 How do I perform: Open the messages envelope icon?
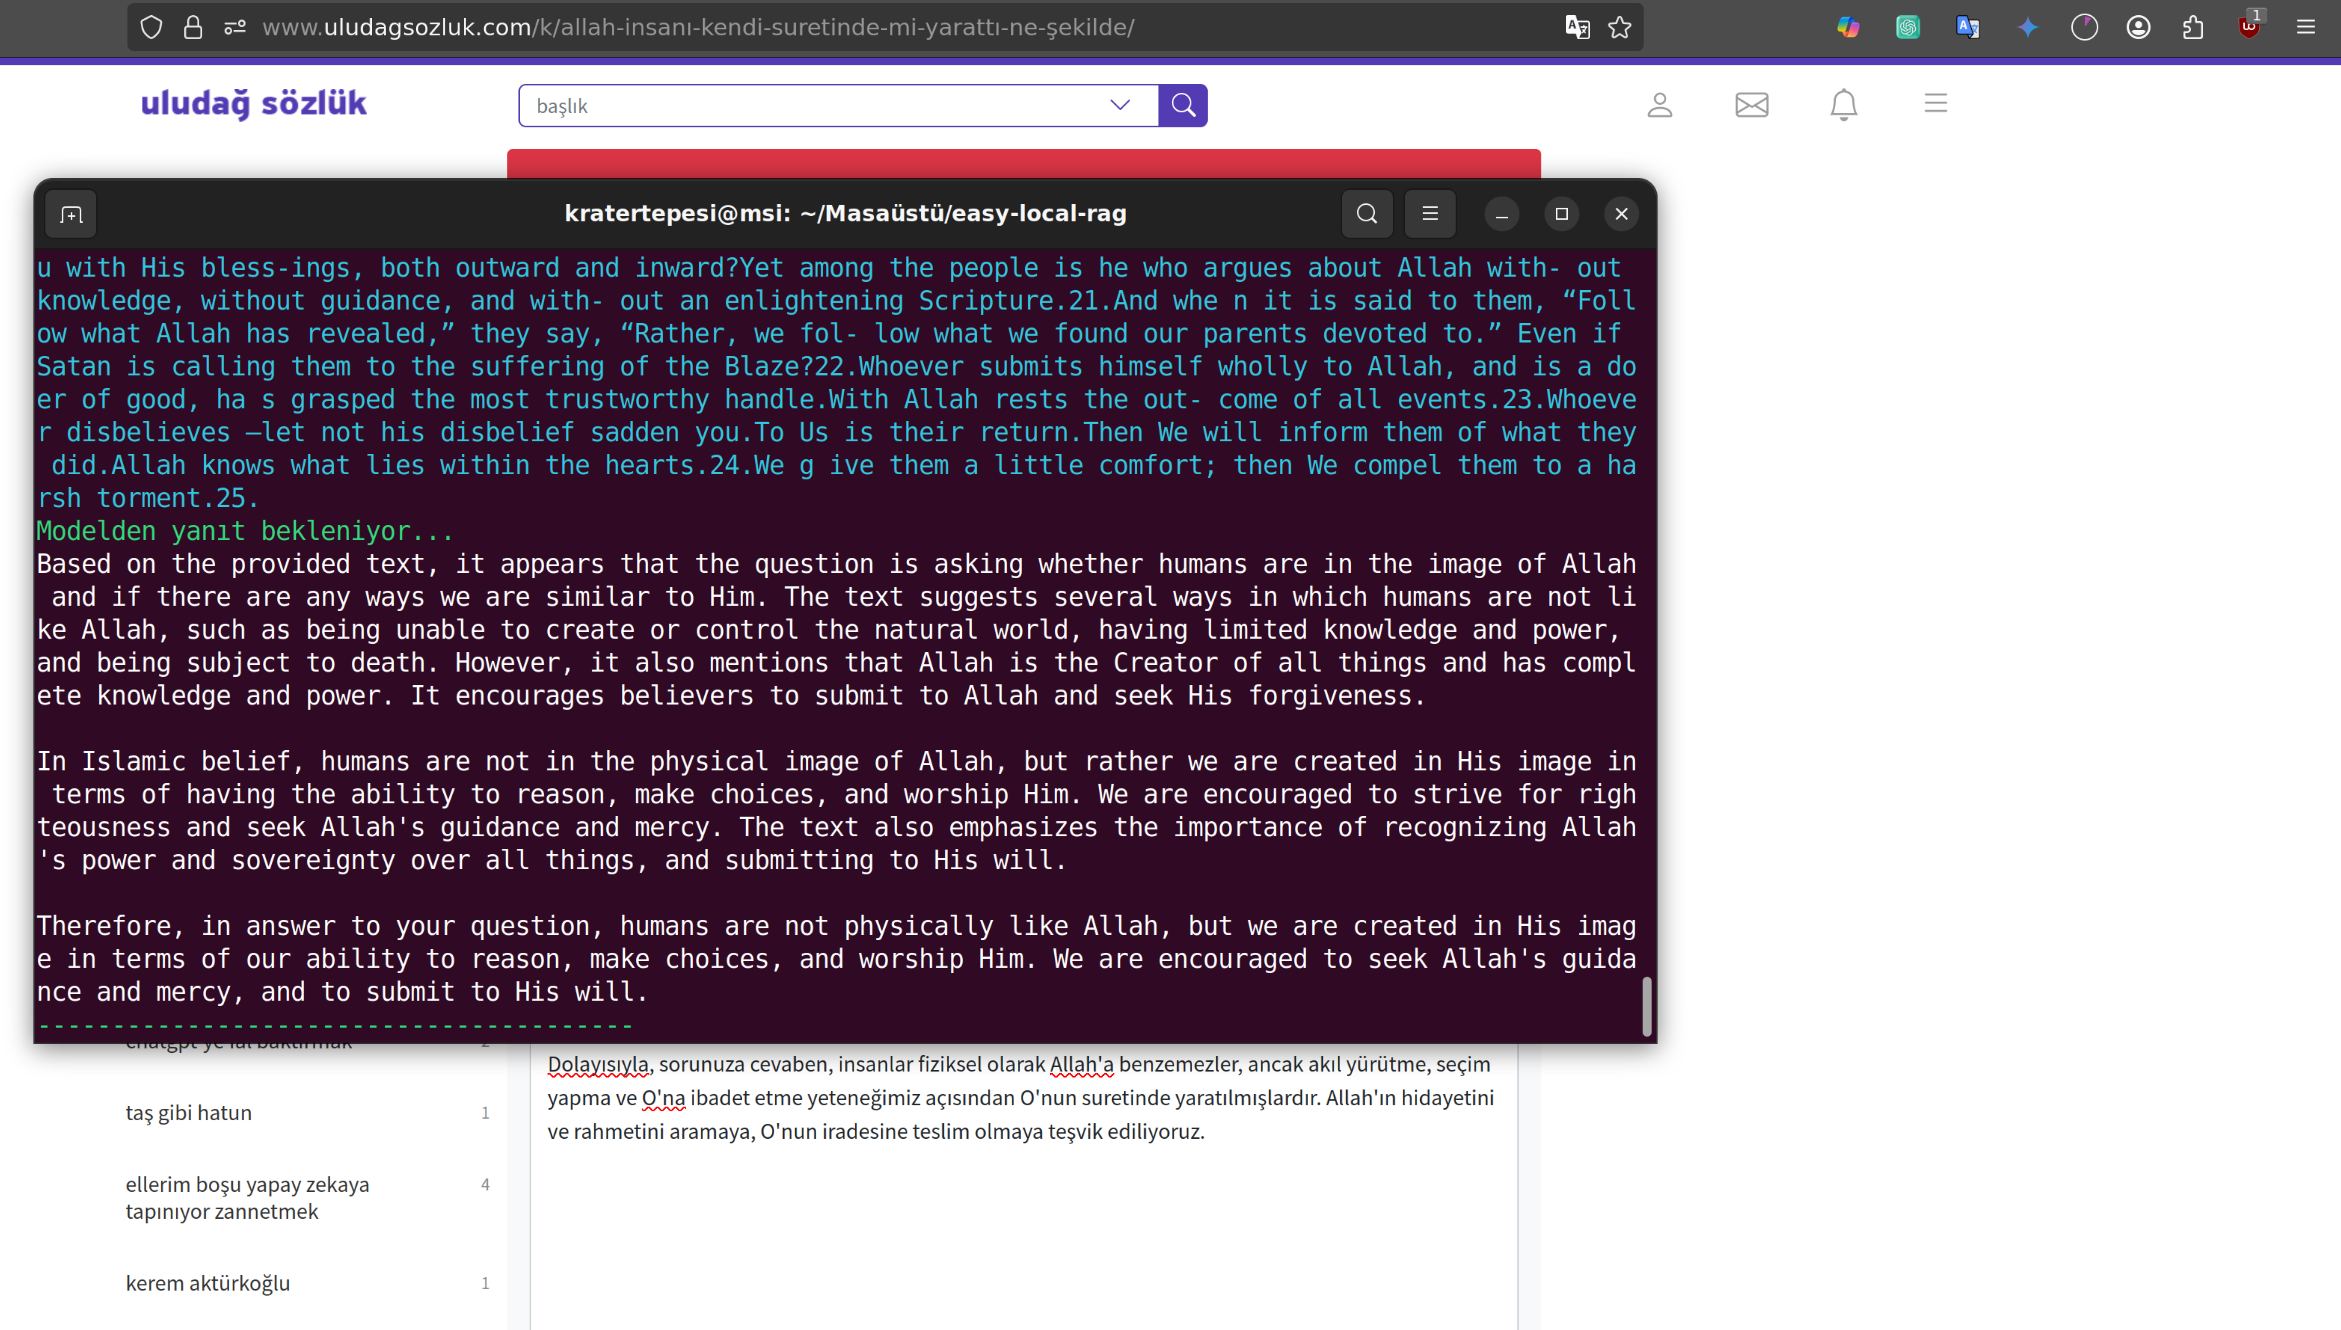[x=1751, y=104]
